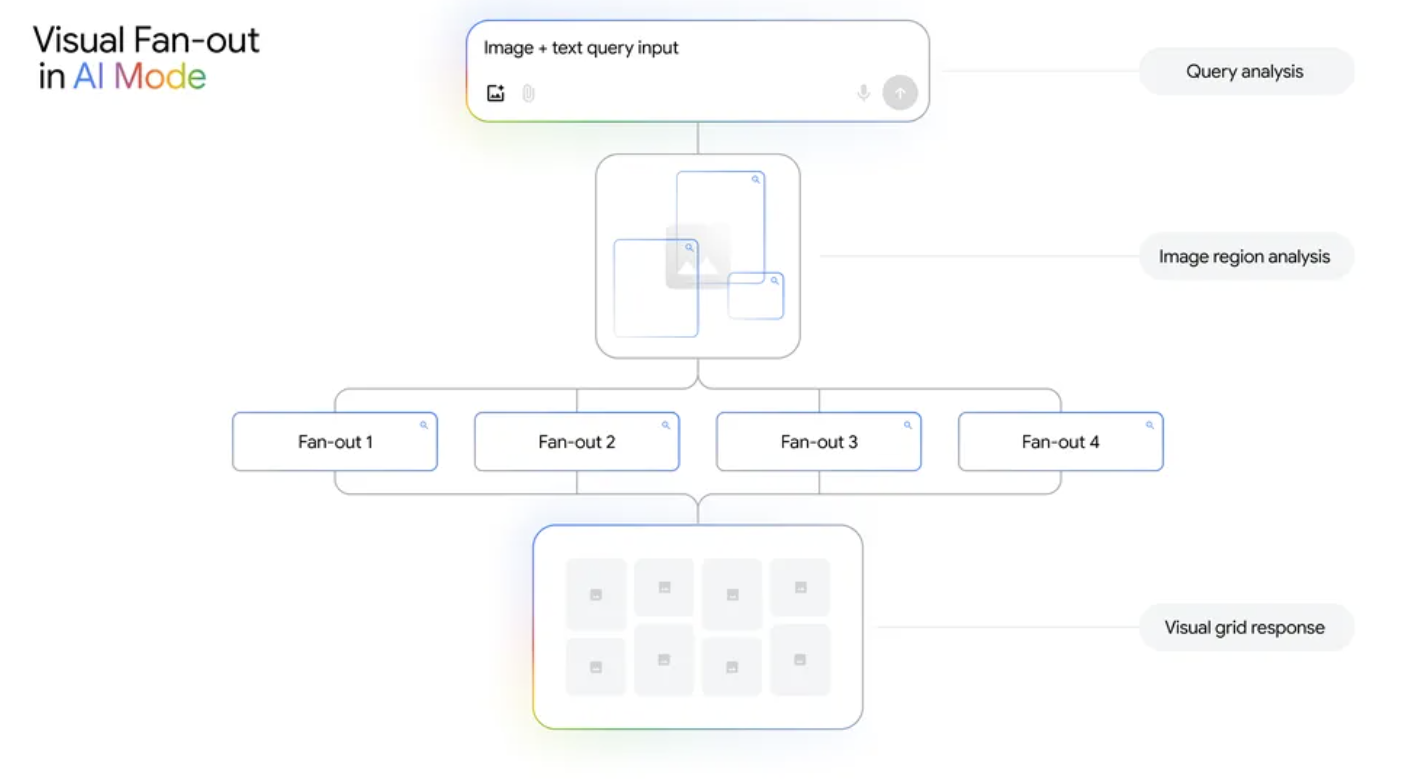
Task: Select the Visual grid response pill
Action: (x=1246, y=628)
